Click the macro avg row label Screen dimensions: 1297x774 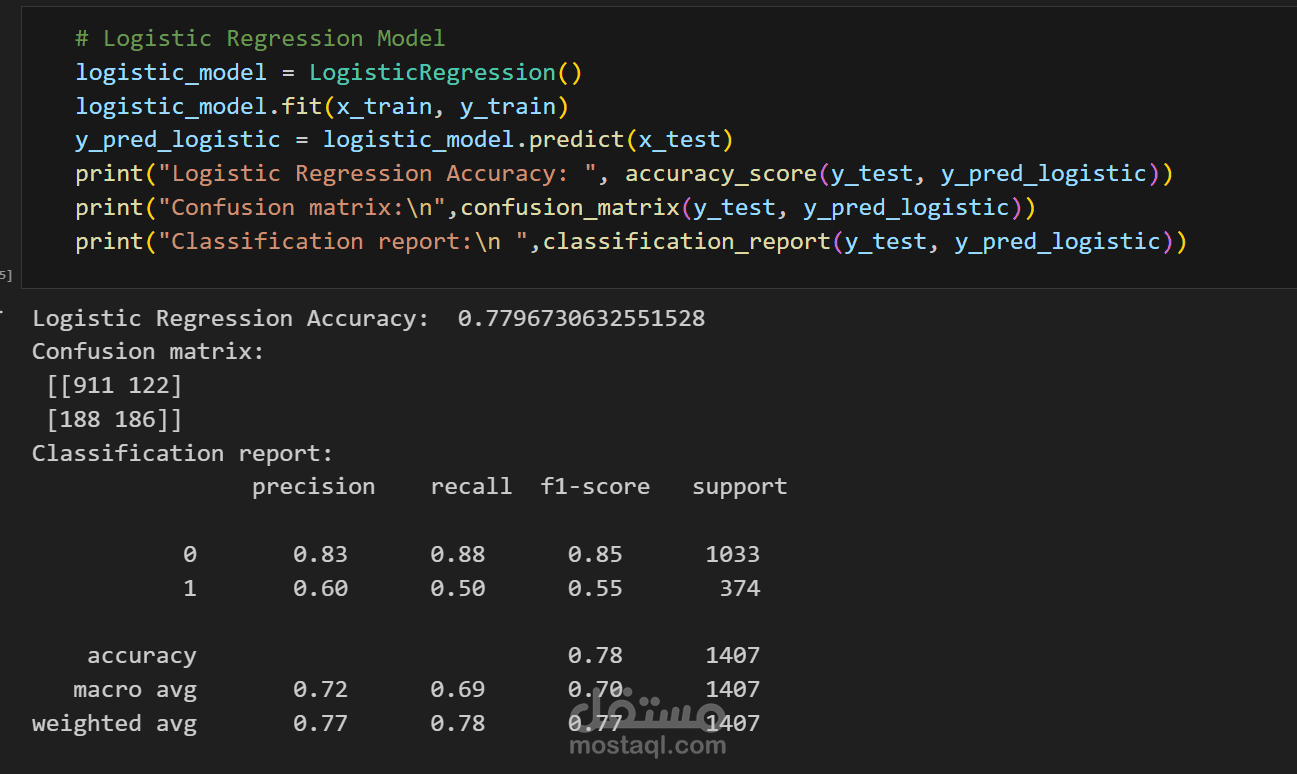pos(135,689)
